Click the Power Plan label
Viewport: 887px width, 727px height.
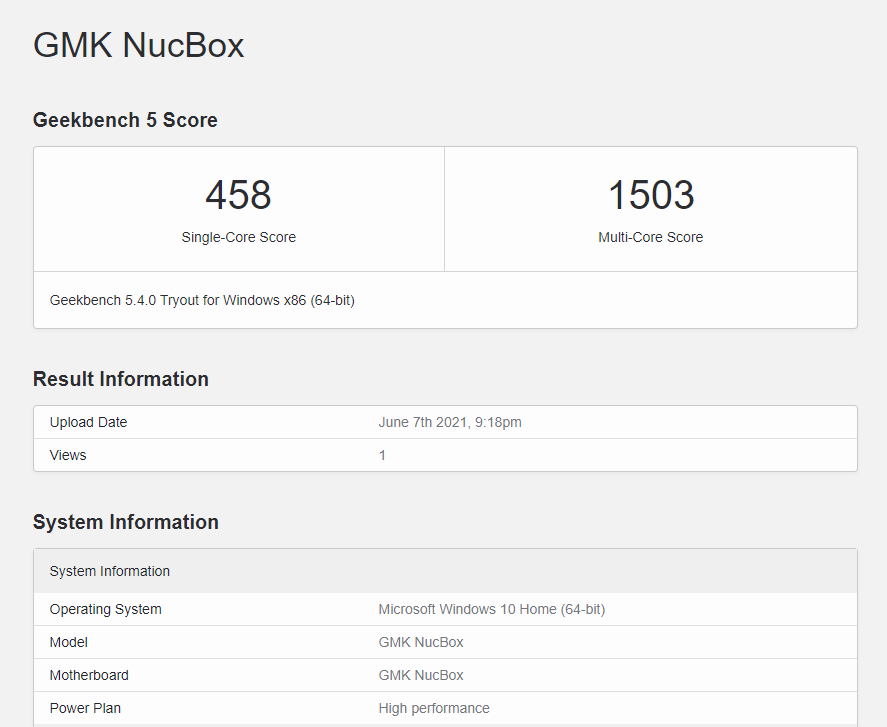coord(85,708)
